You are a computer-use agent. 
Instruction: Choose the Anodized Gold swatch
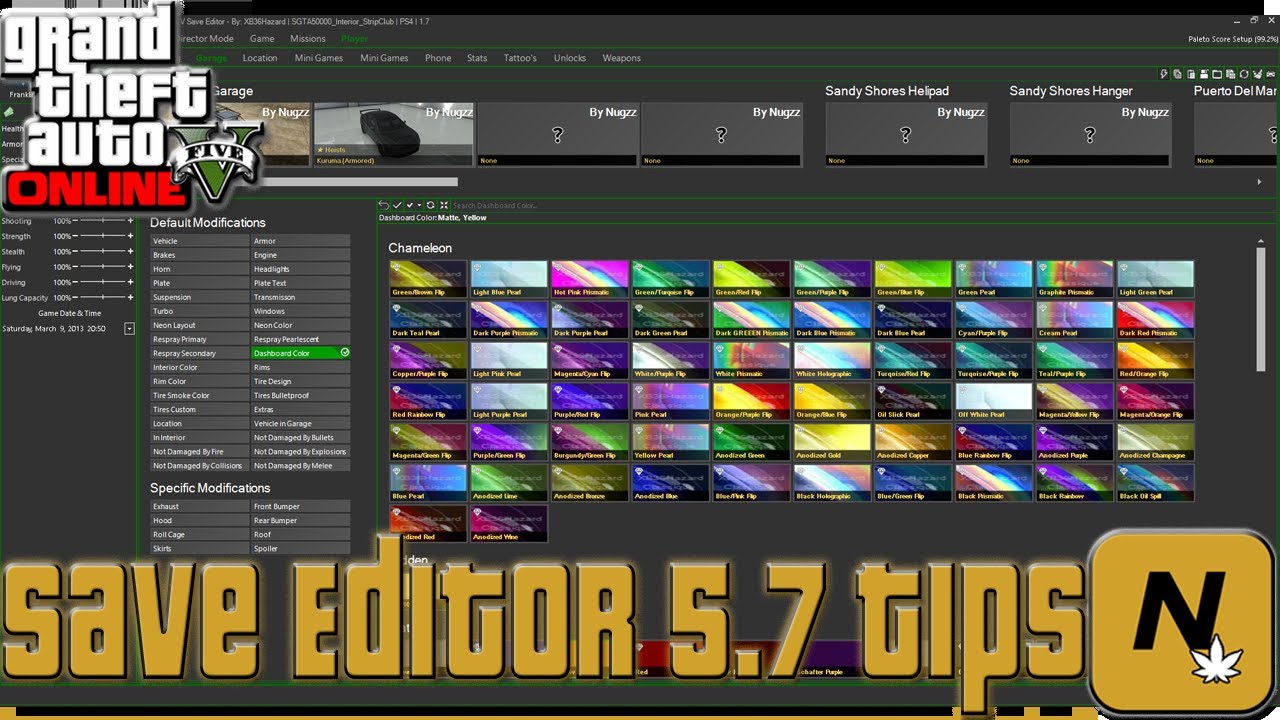coord(832,442)
